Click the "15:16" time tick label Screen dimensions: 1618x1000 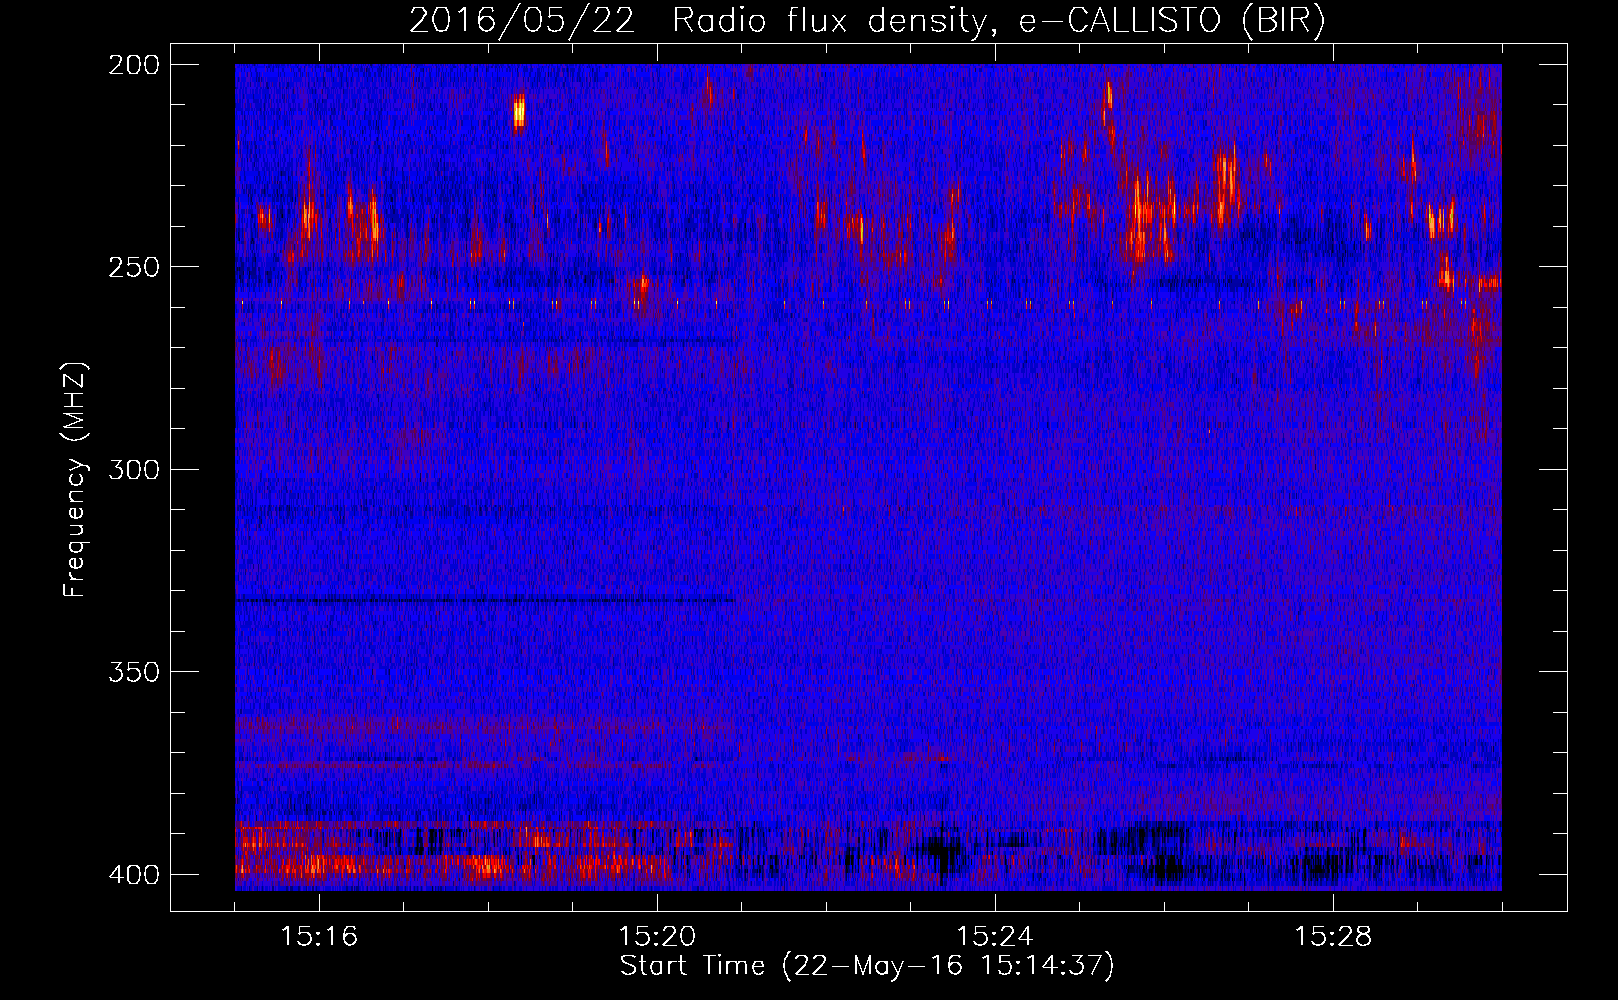pyautogui.click(x=319, y=937)
